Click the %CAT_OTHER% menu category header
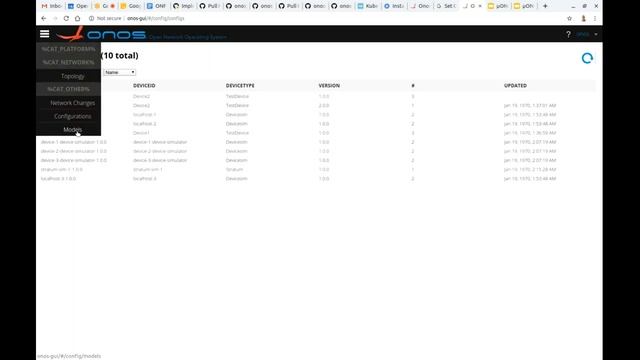This screenshot has height=360, width=640. click(68, 89)
